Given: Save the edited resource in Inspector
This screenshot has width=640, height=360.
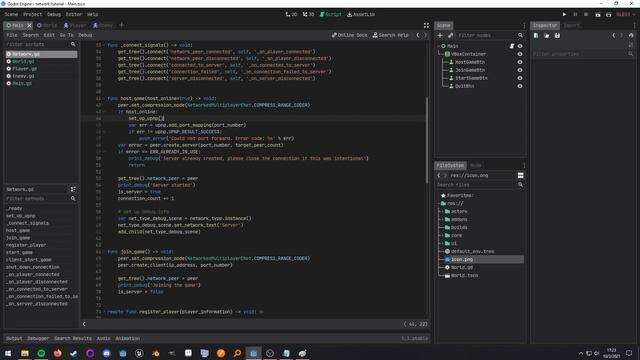Looking at the screenshot, I should (x=557, y=36).
